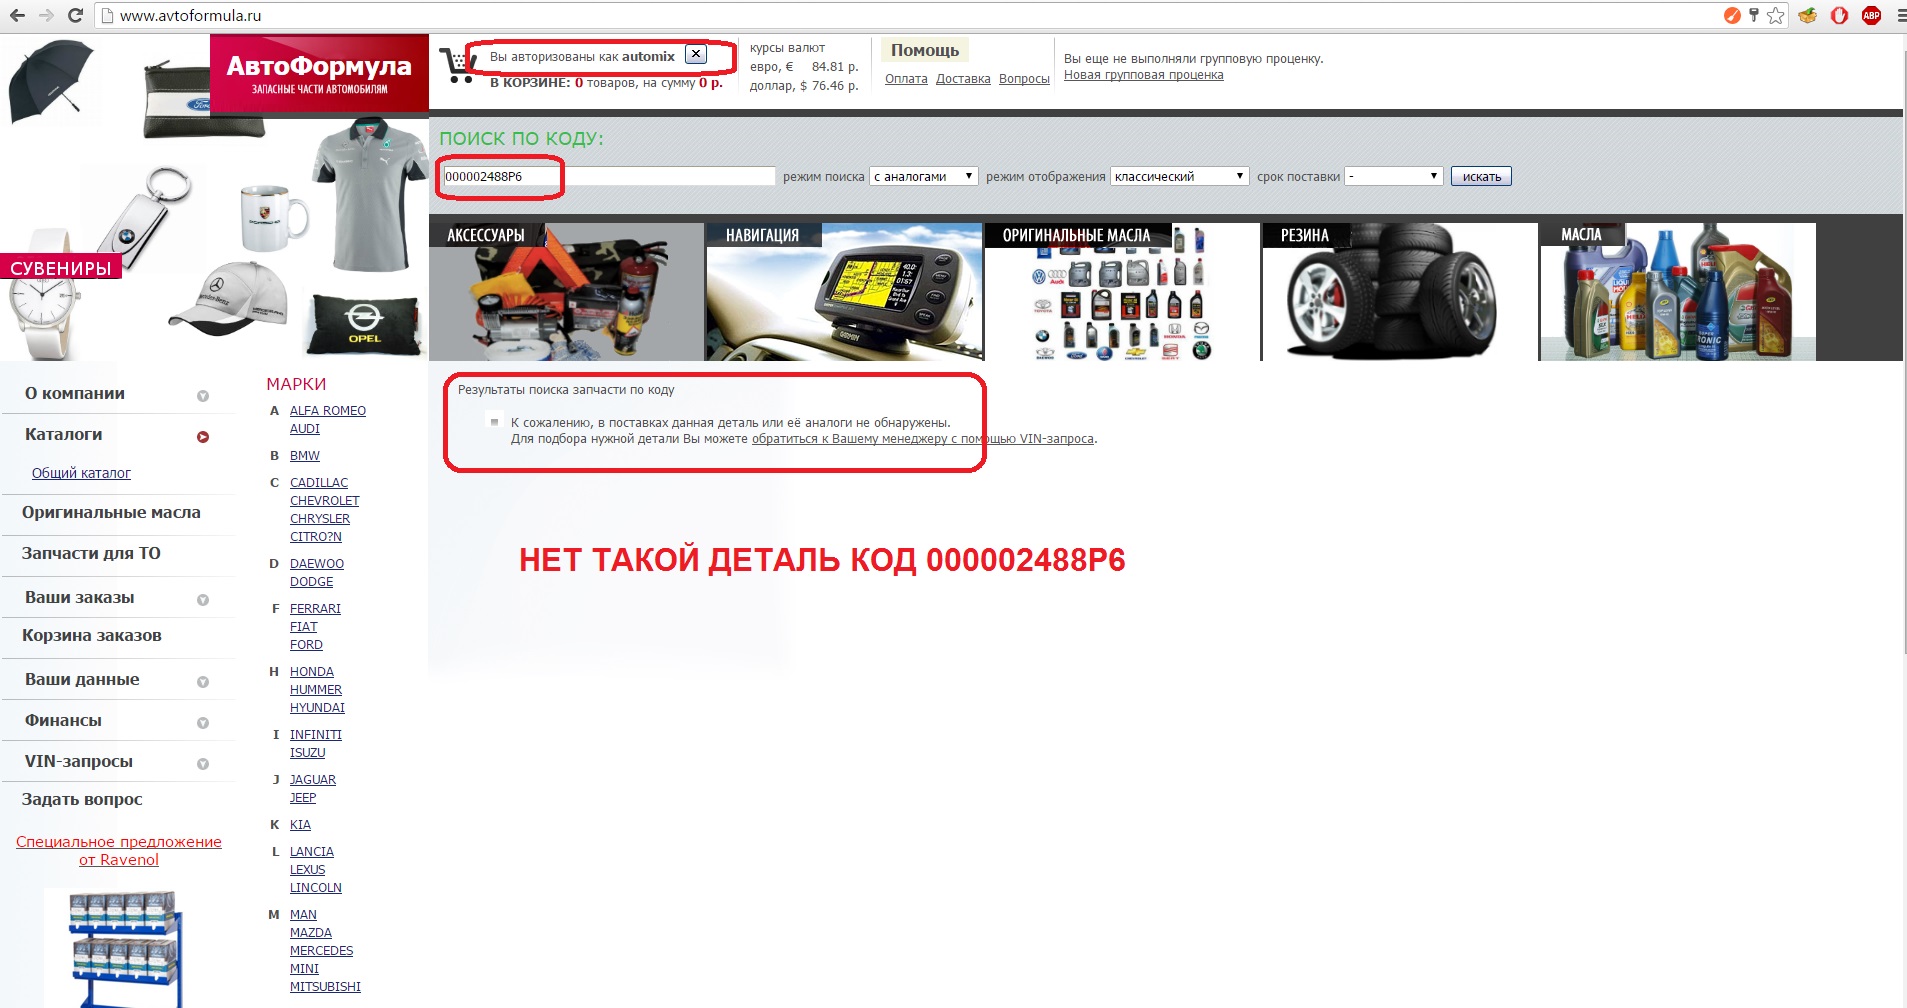The width and height of the screenshot is (1907, 1008).
Task: Click the shopping cart icon
Action: [458, 66]
